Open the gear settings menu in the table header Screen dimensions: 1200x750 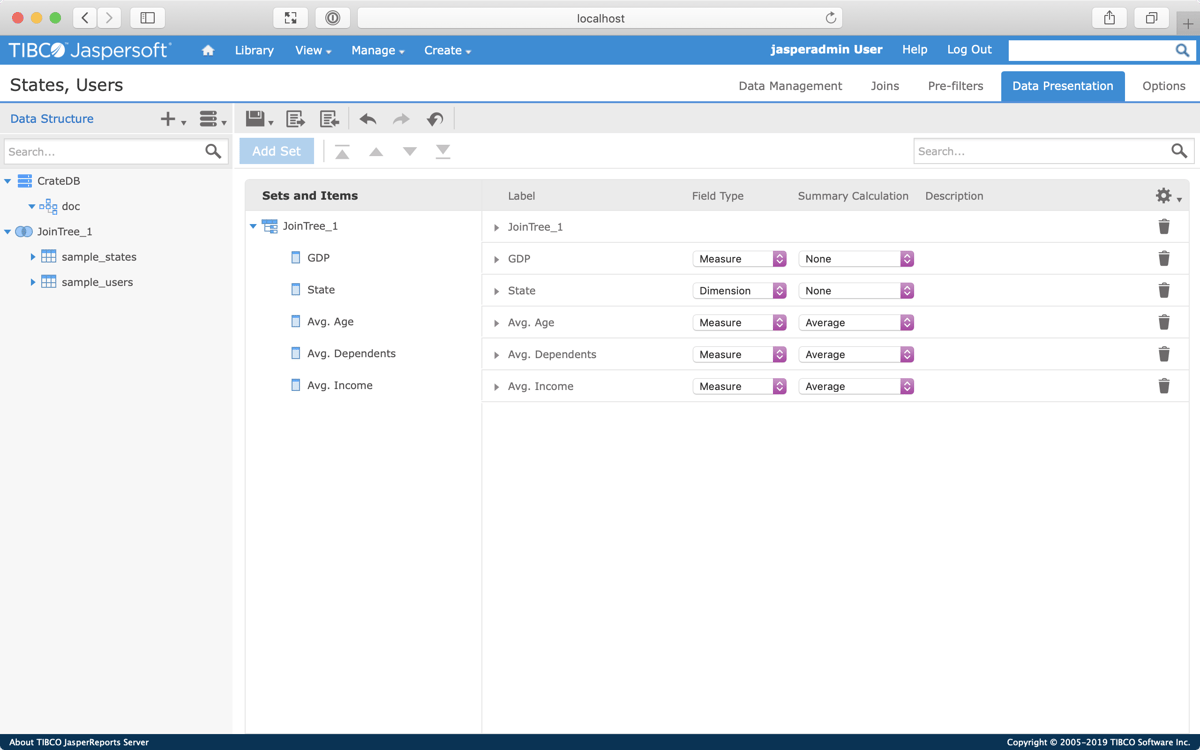point(1166,196)
